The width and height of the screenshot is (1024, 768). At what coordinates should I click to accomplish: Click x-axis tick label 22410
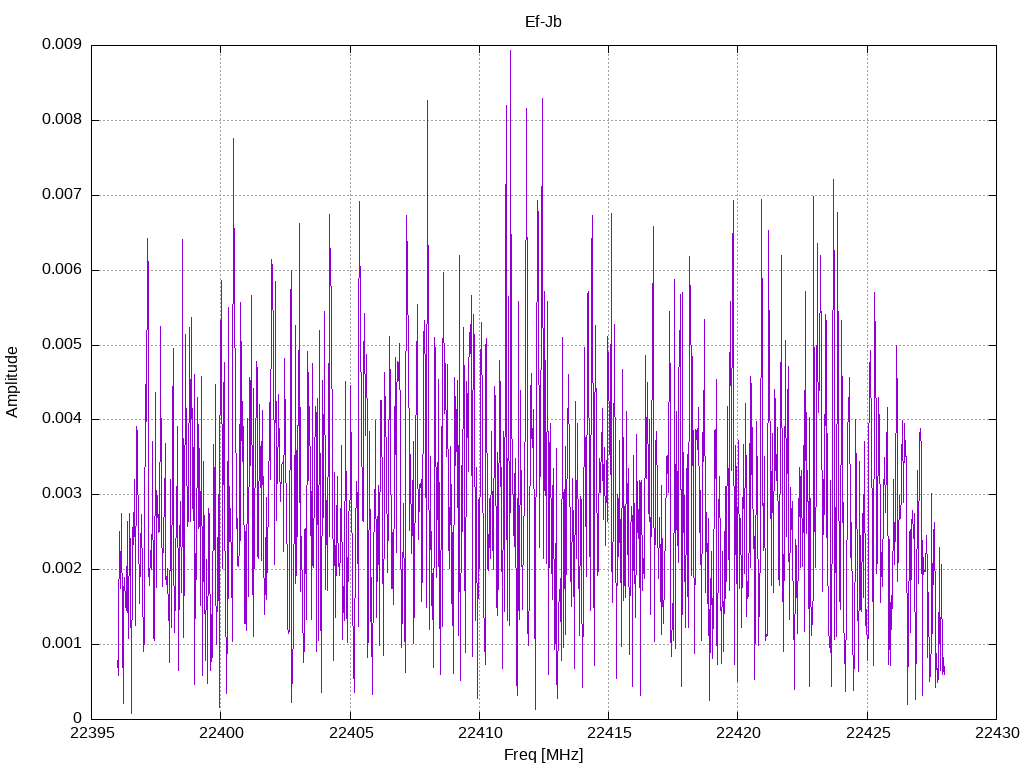pyautogui.click(x=479, y=733)
